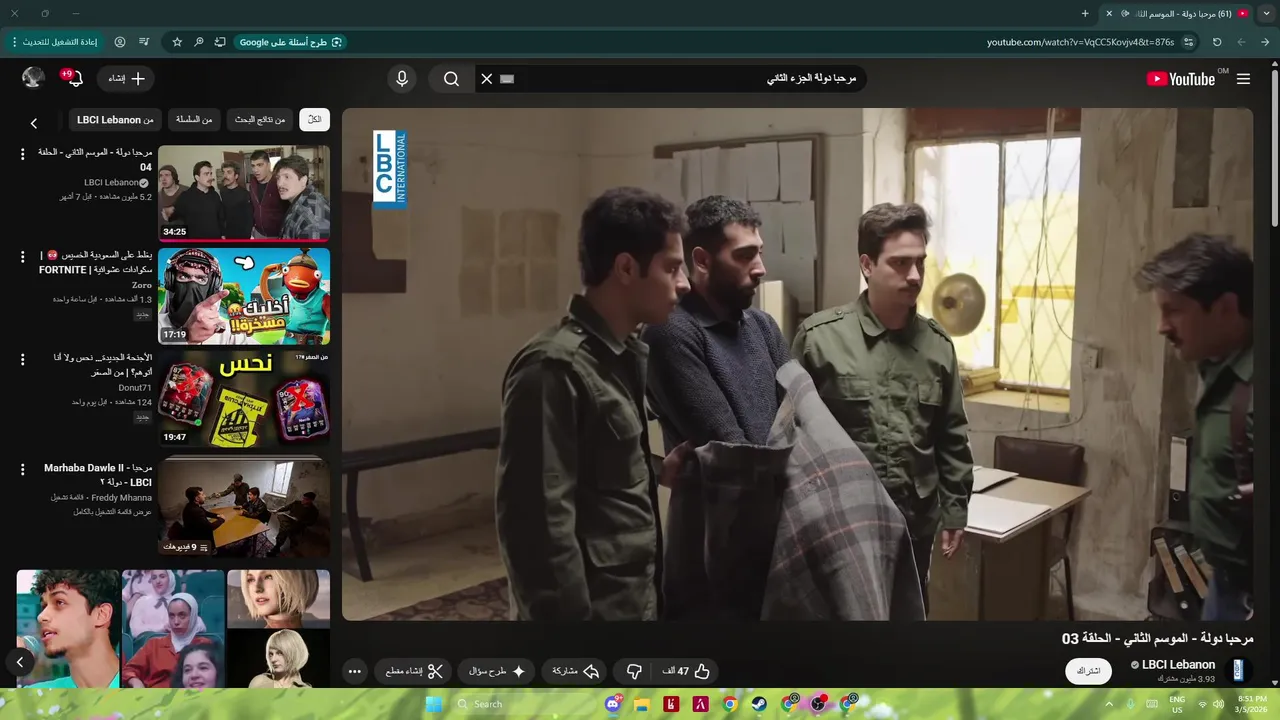Open YouTube notifications bell
Viewport: 1280px width, 720px height.
point(74,78)
